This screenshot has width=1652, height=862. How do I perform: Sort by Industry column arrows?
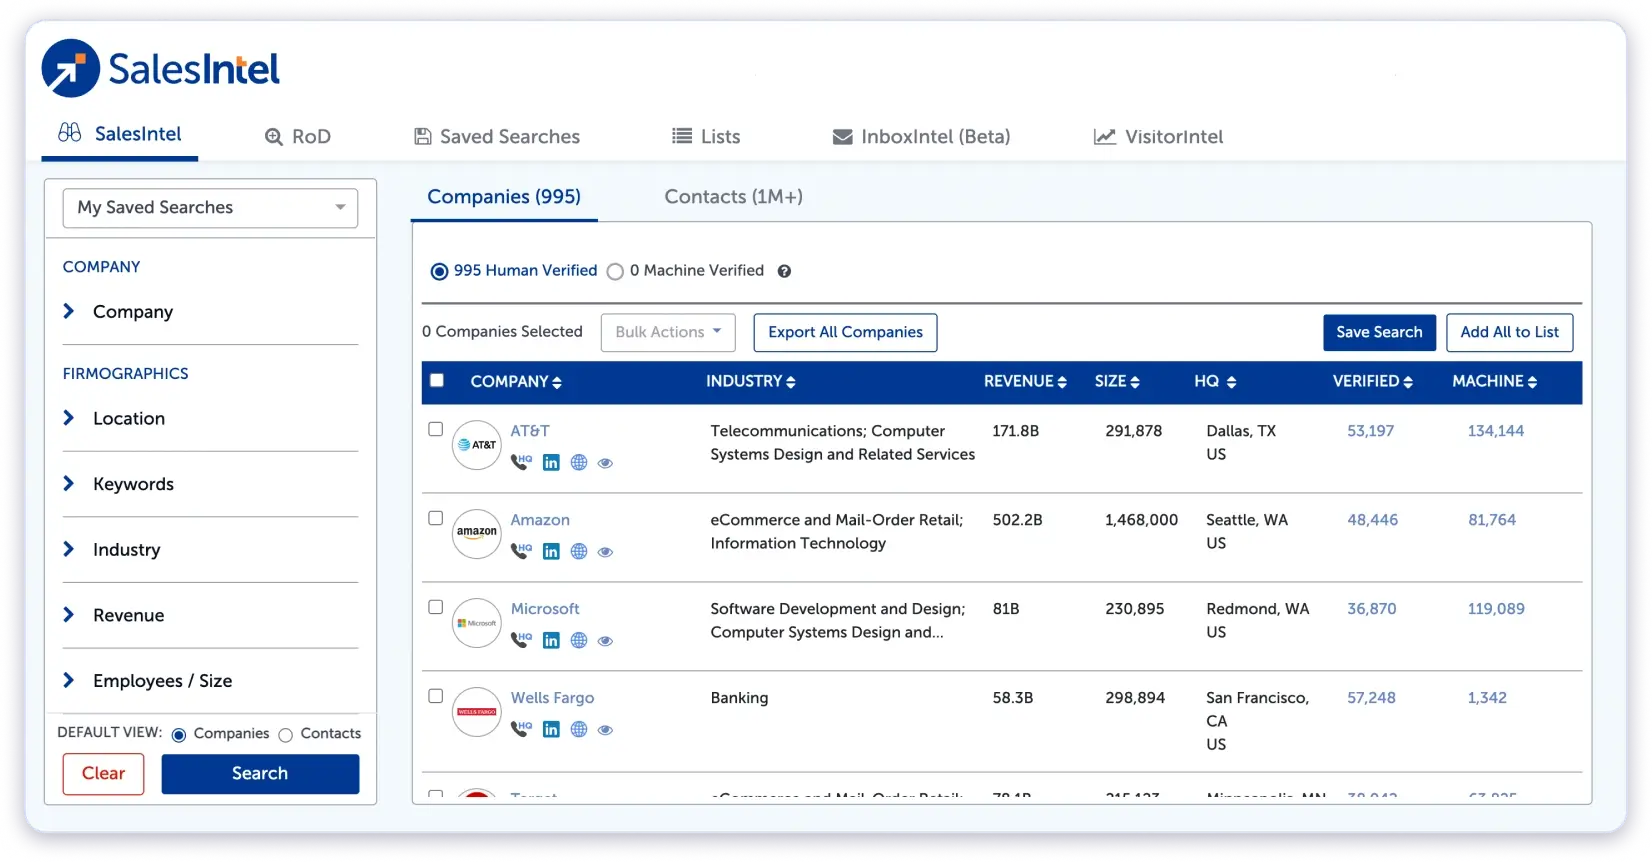(x=791, y=382)
